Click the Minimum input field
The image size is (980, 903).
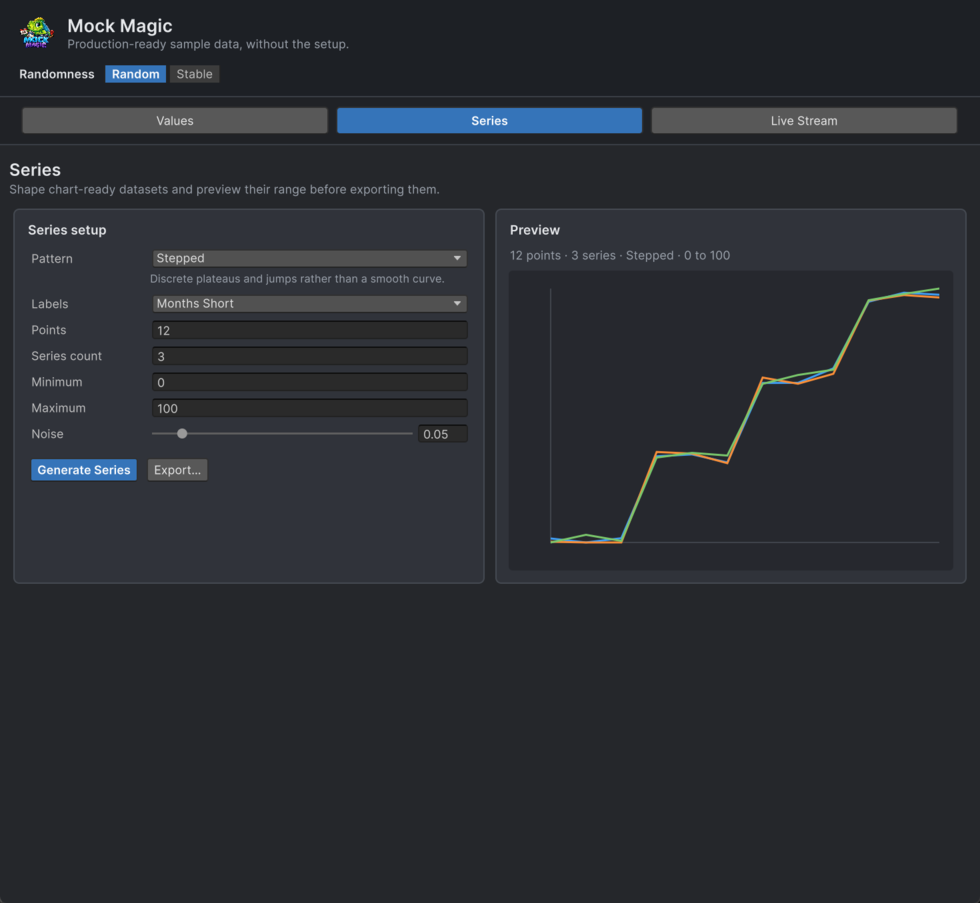point(309,382)
